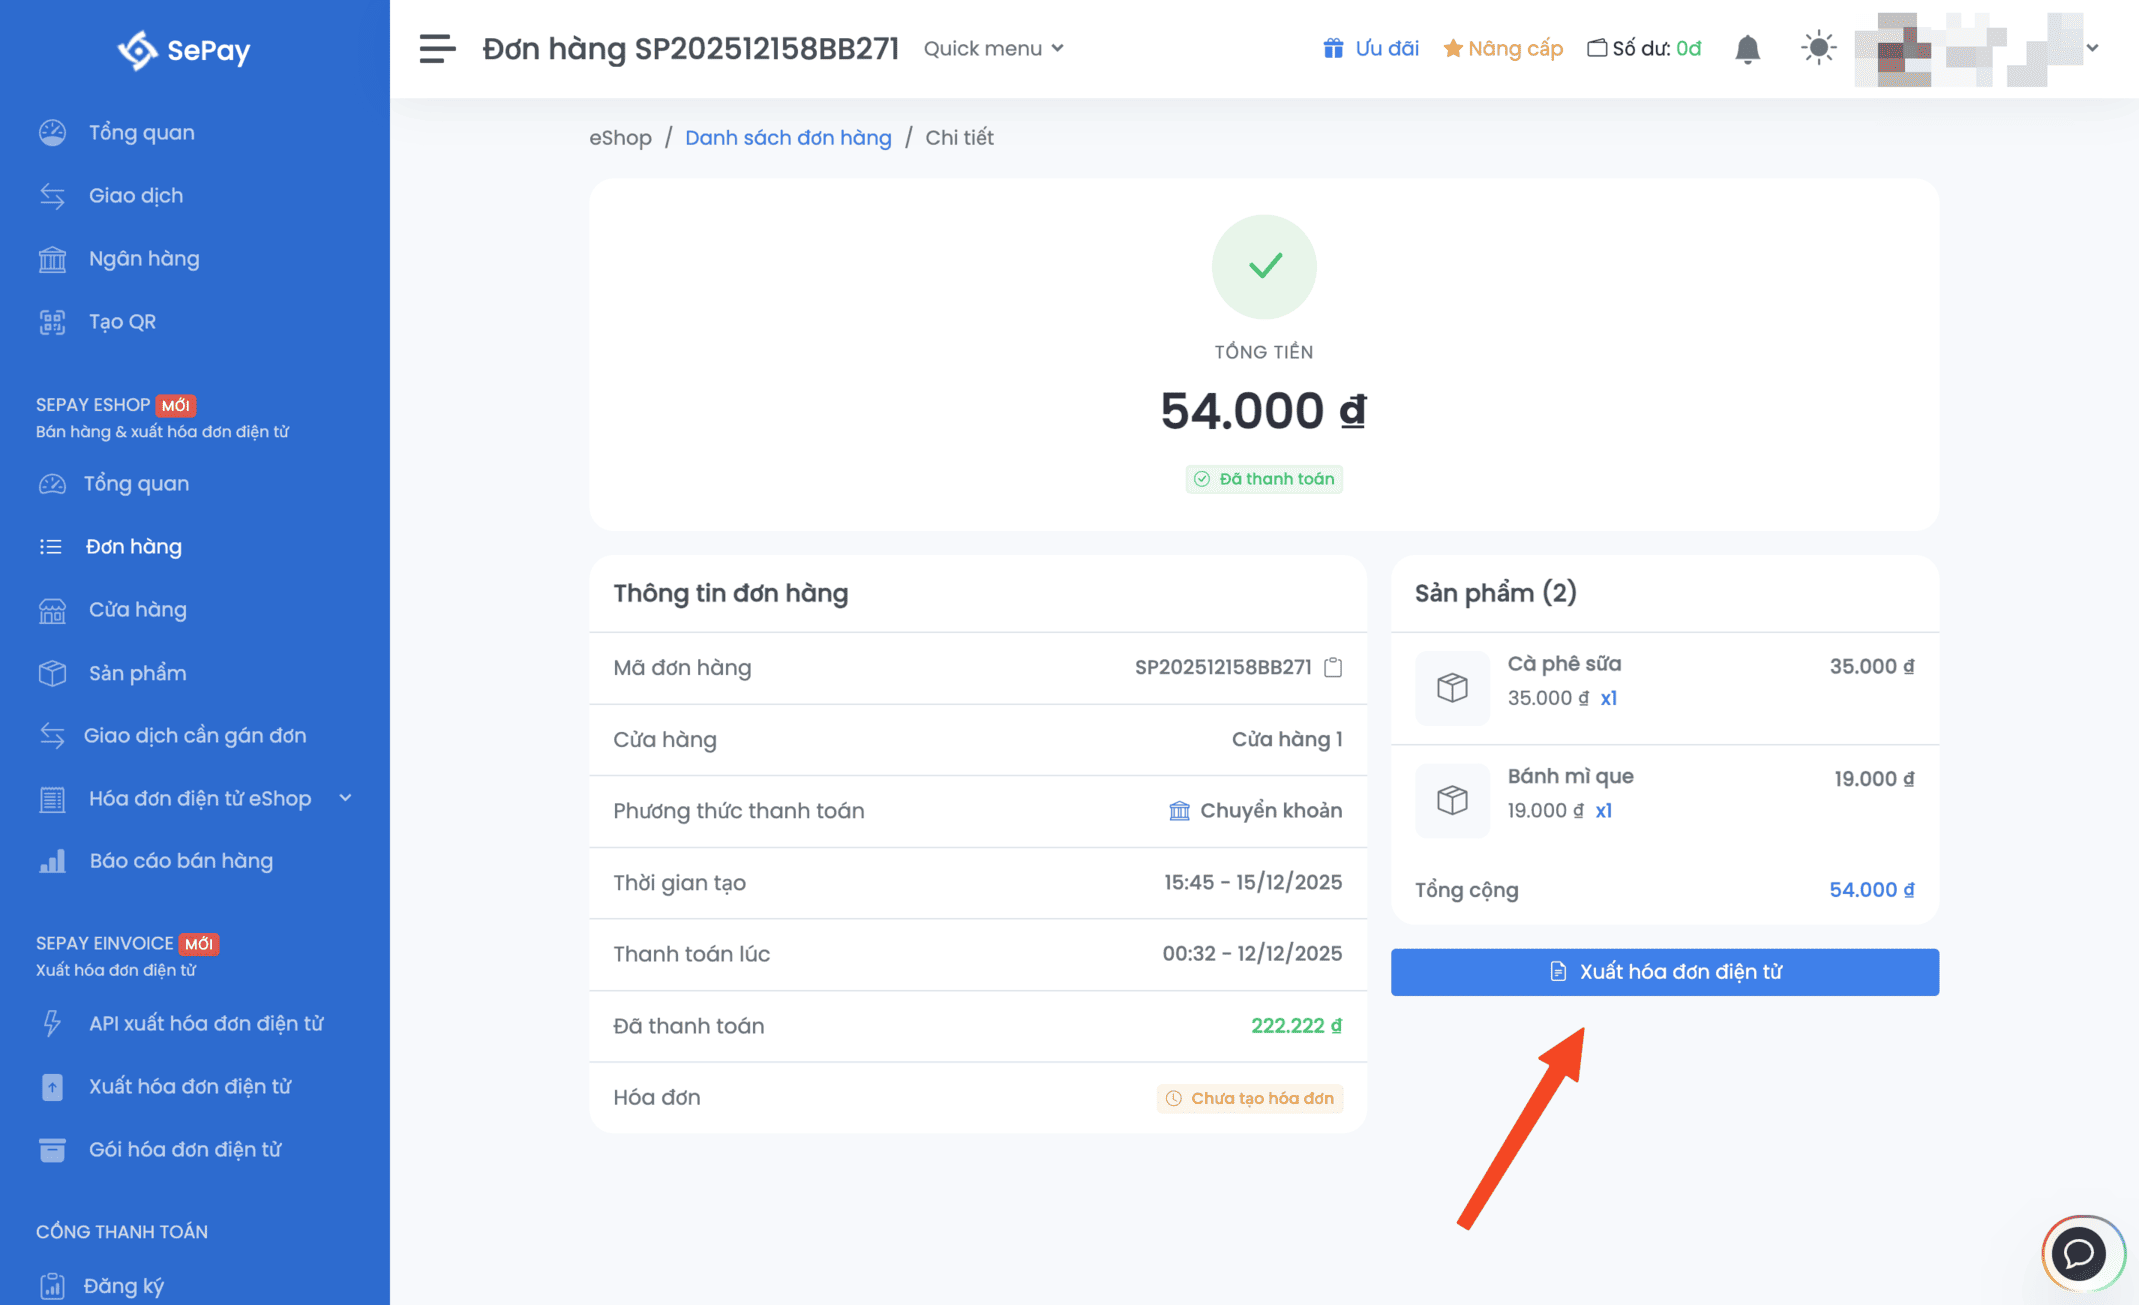The height and width of the screenshot is (1305, 2139).
Task: Click the Ưu đãi gift link
Action: click(x=1370, y=48)
